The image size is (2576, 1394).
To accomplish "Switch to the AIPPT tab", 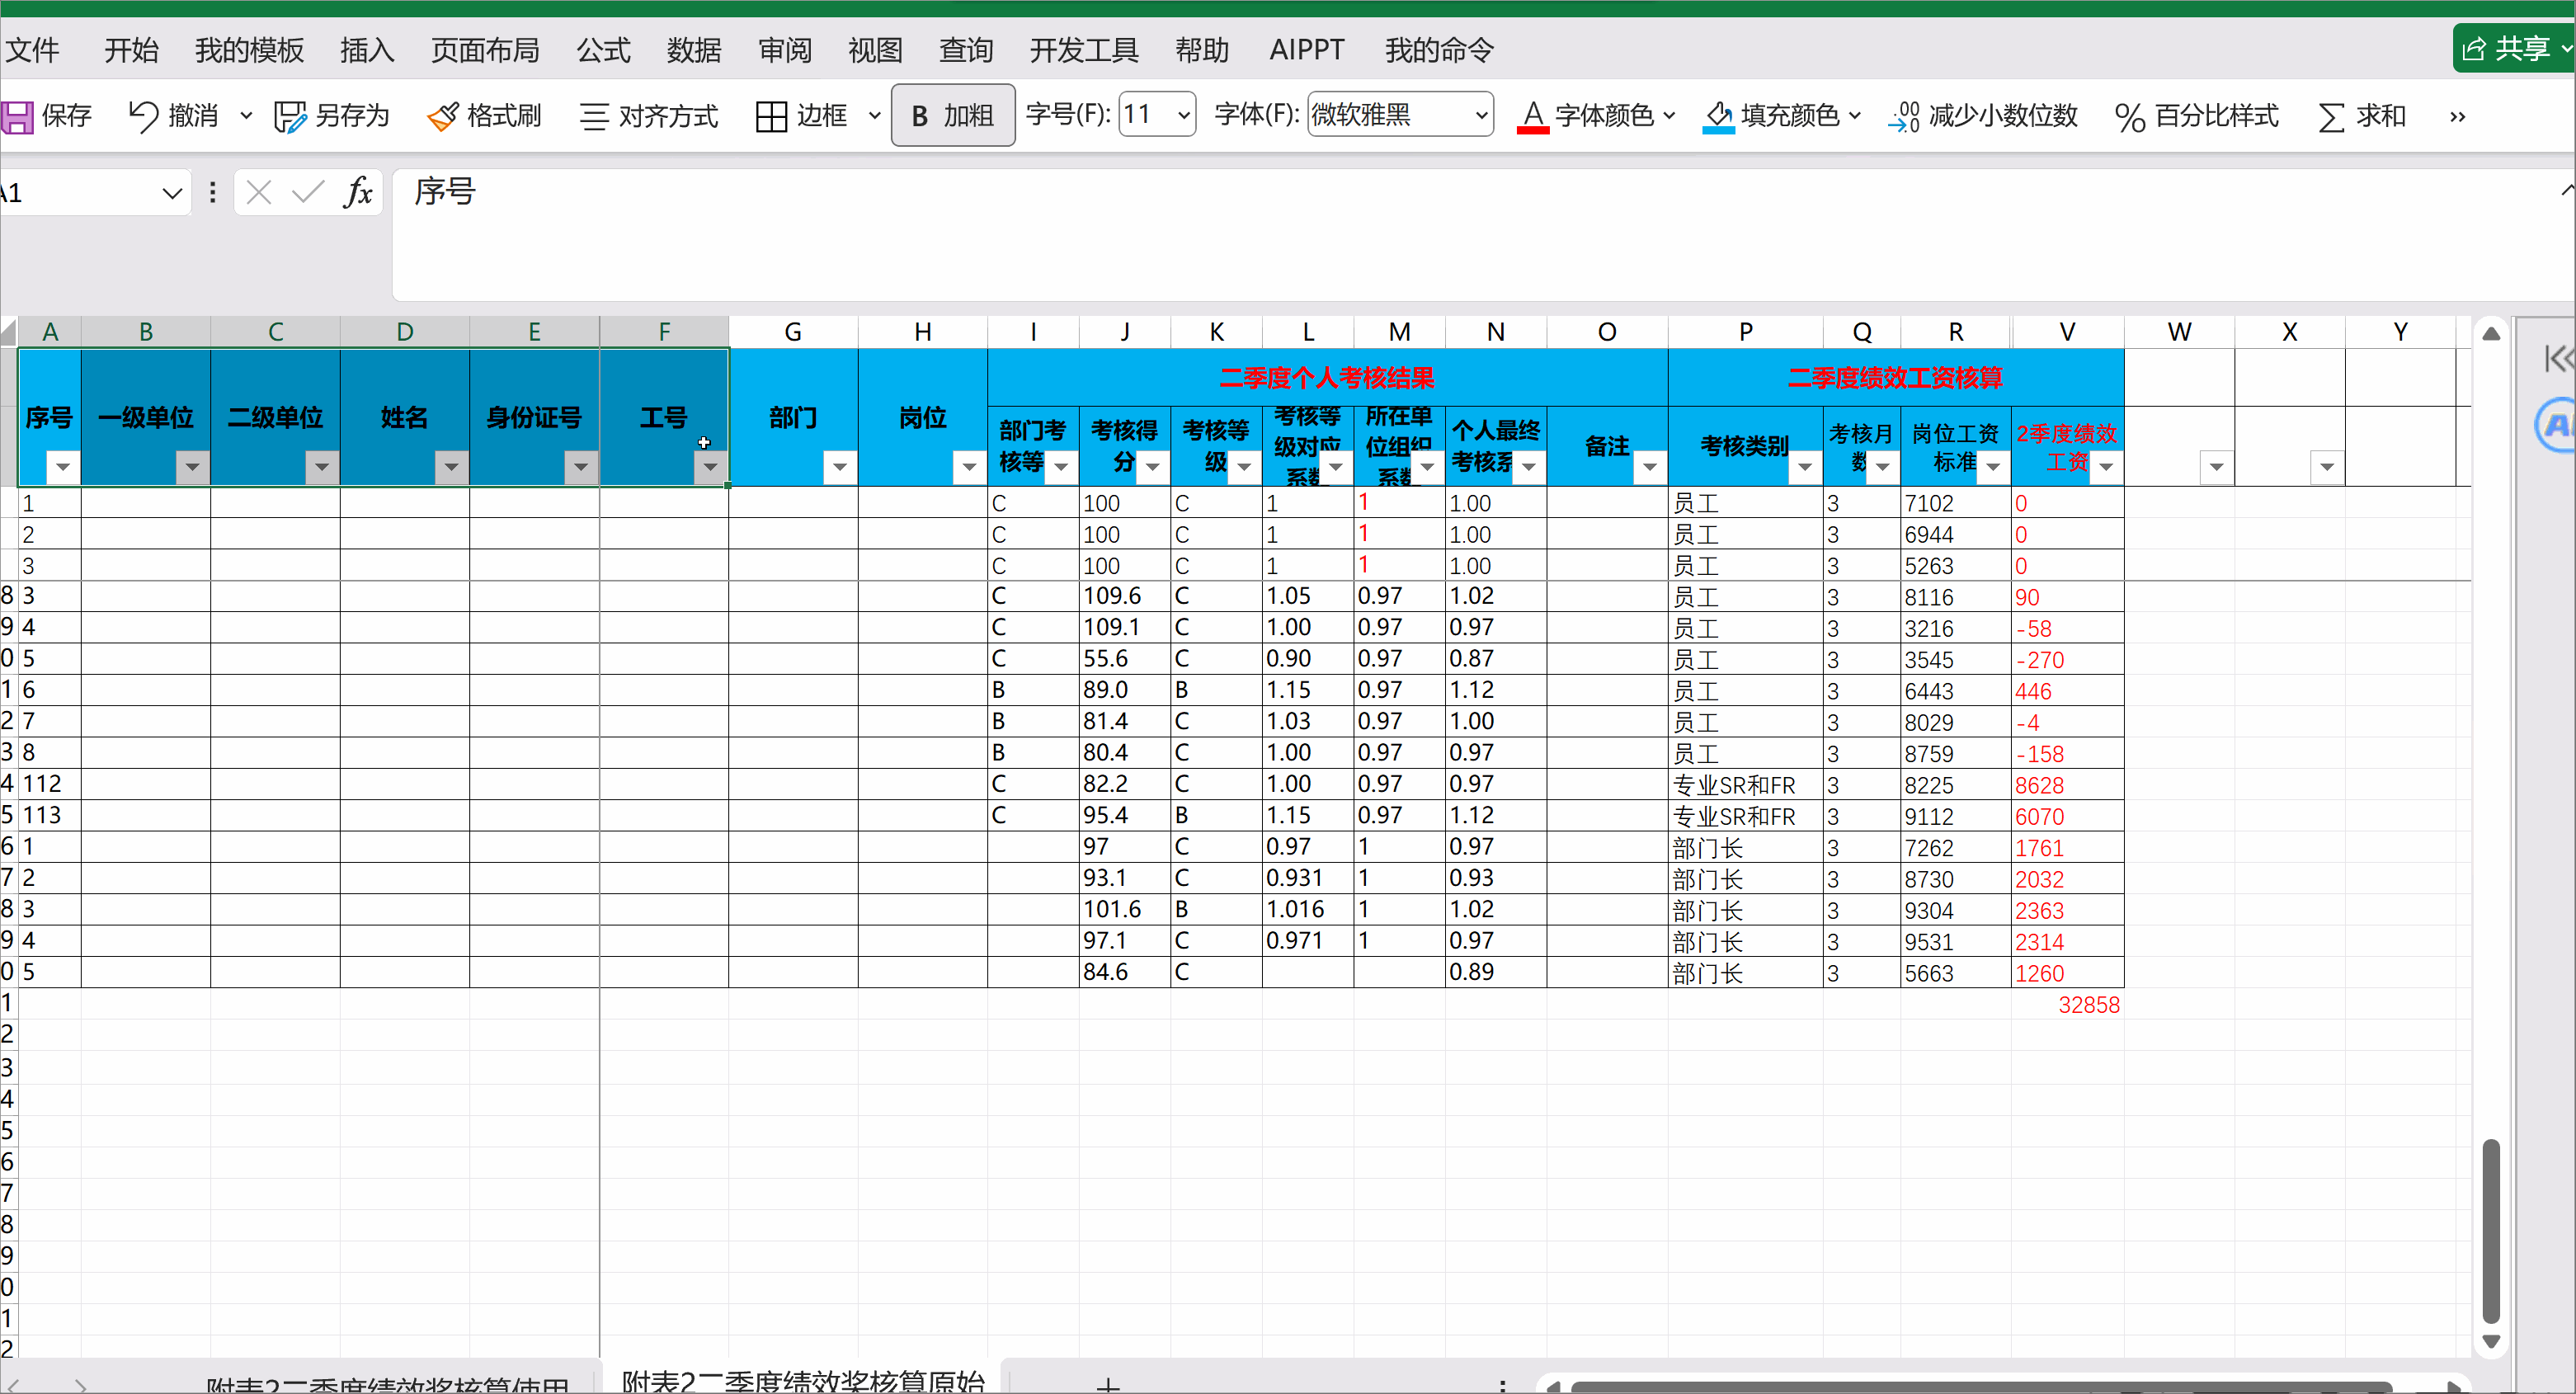I will click(x=1307, y=50).
